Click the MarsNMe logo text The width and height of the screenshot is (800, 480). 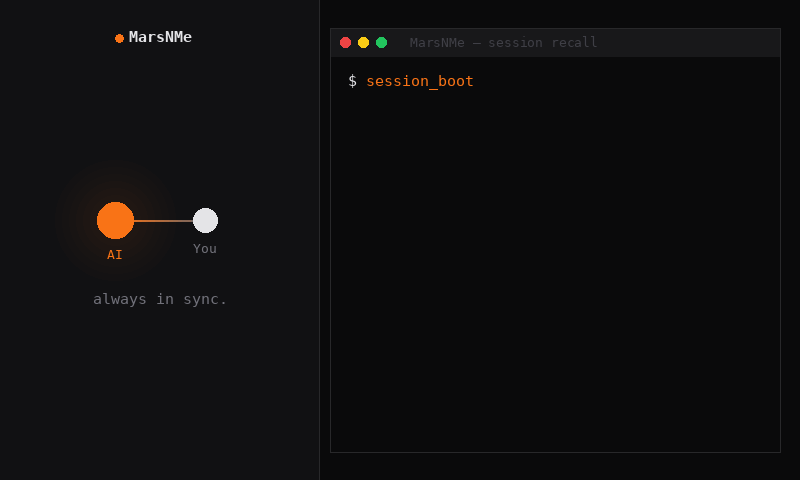point(160,37)
